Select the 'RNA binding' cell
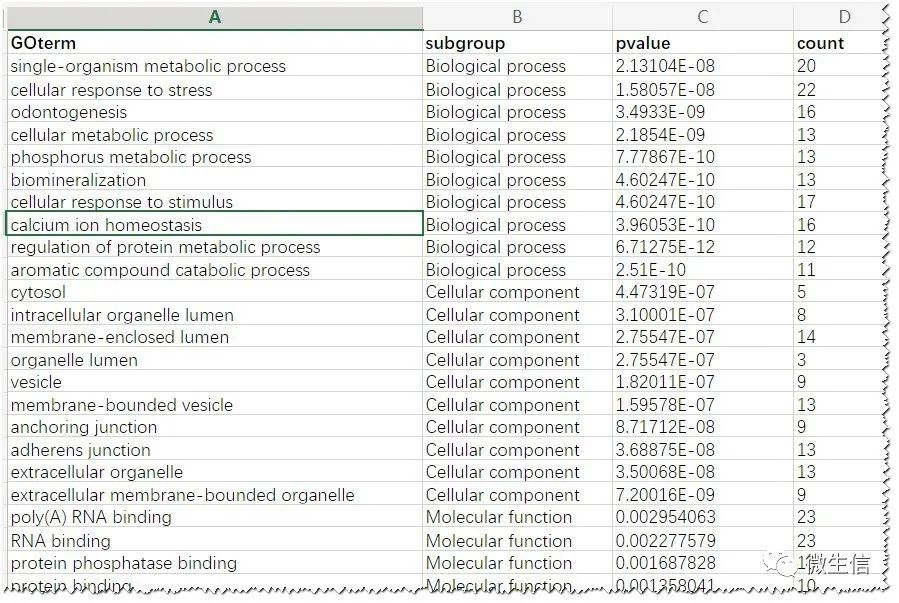This screenshot has width=899, height=603. 214,541
